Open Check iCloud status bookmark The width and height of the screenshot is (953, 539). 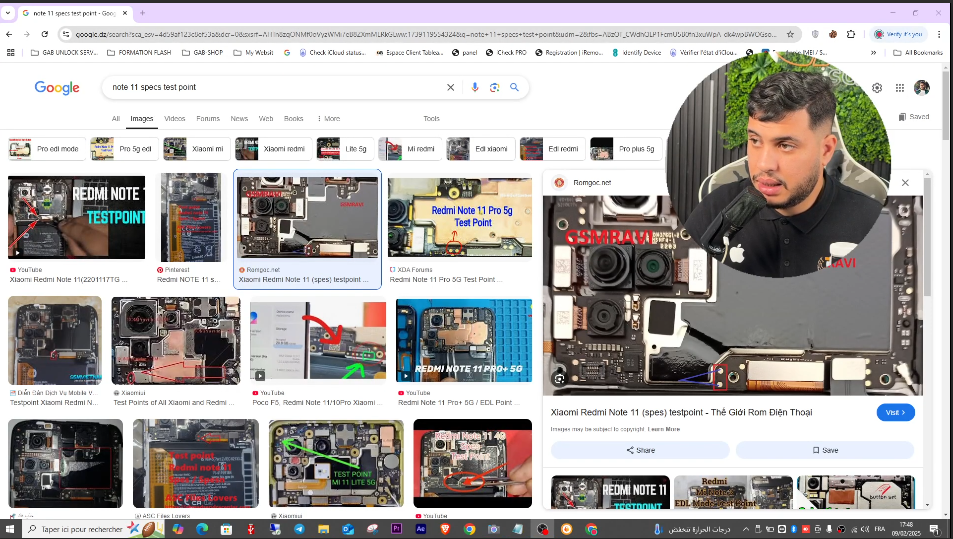[332, 53]
